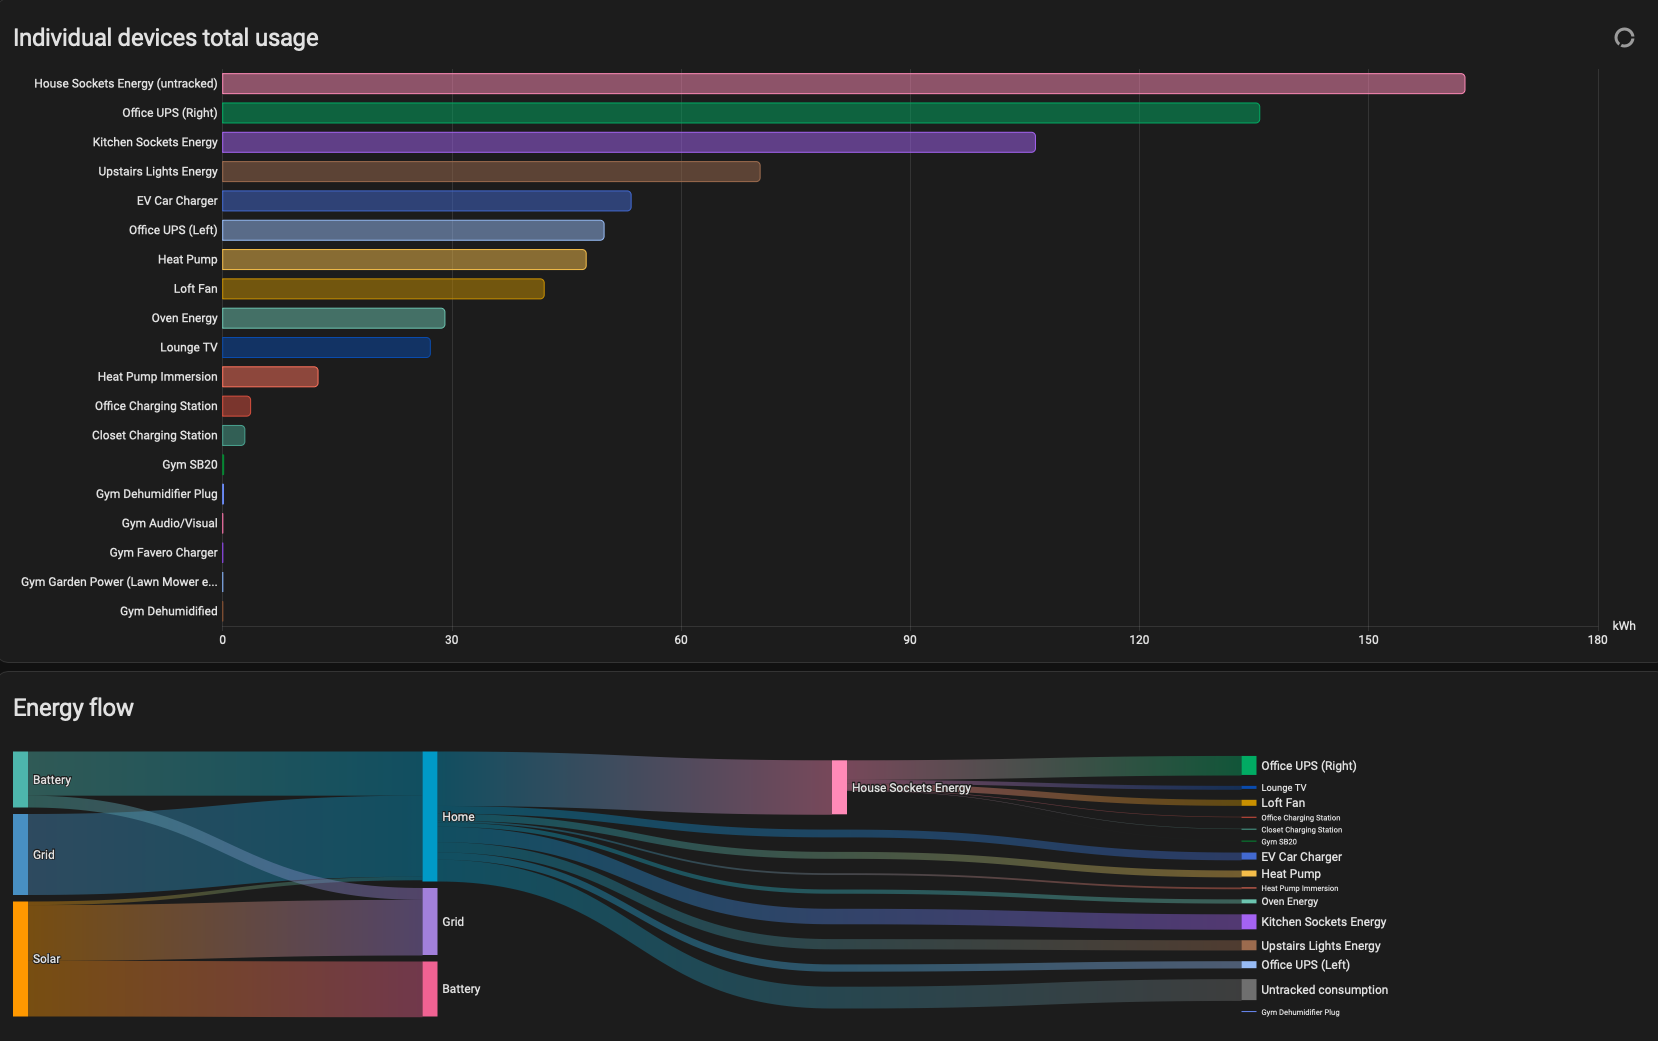1658x1041 pixels.
Task: Click the EV Car Charger bar
Action: click(427, 201)
